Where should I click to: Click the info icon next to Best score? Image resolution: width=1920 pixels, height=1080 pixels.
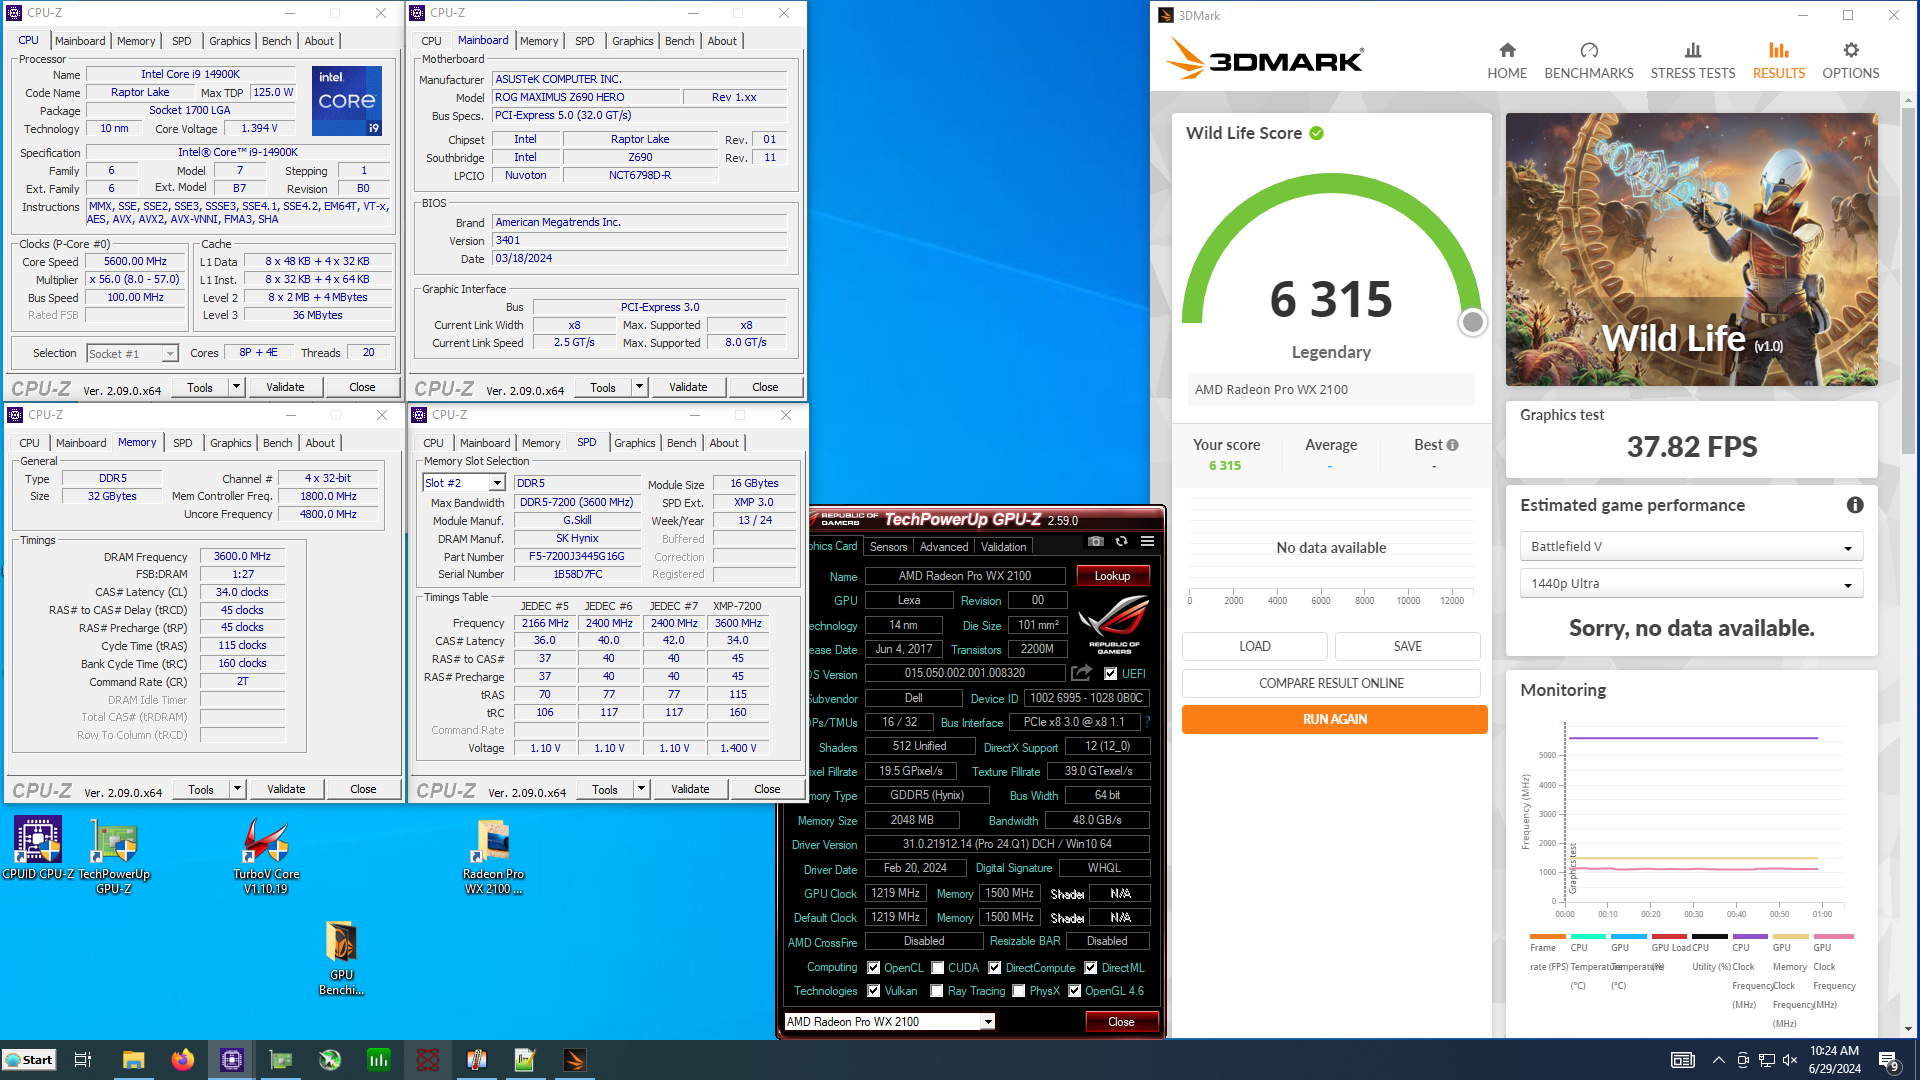click(x=1452, y=445)
